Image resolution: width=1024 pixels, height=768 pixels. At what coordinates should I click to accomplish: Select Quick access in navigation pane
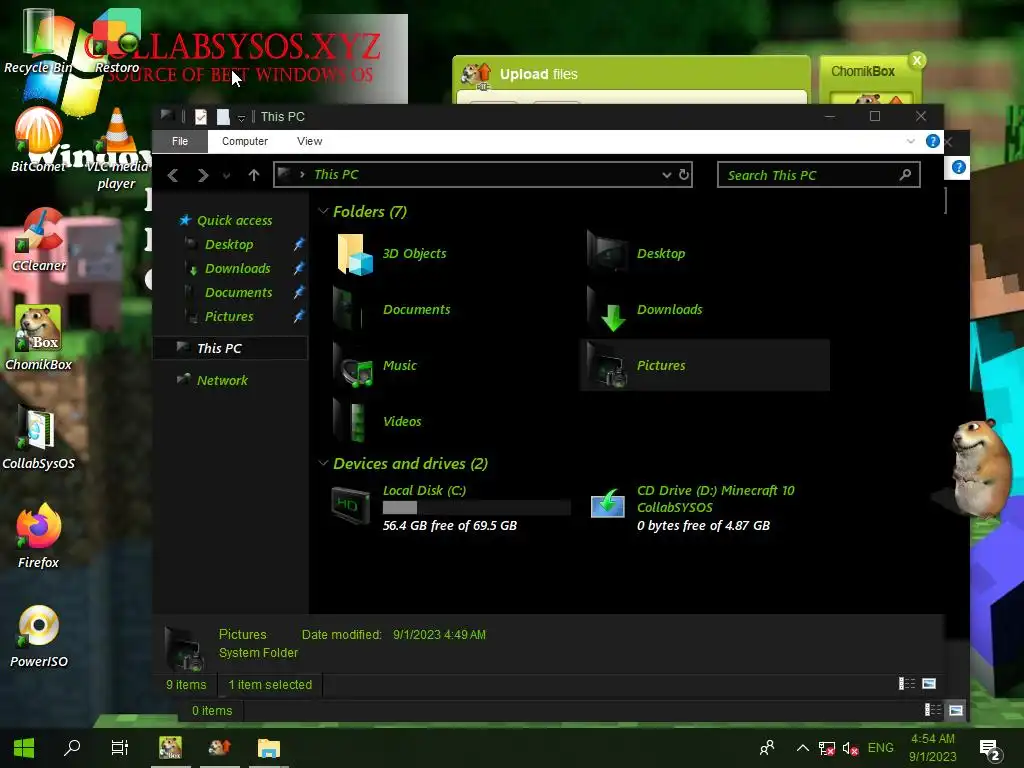(x=234, y=220)
